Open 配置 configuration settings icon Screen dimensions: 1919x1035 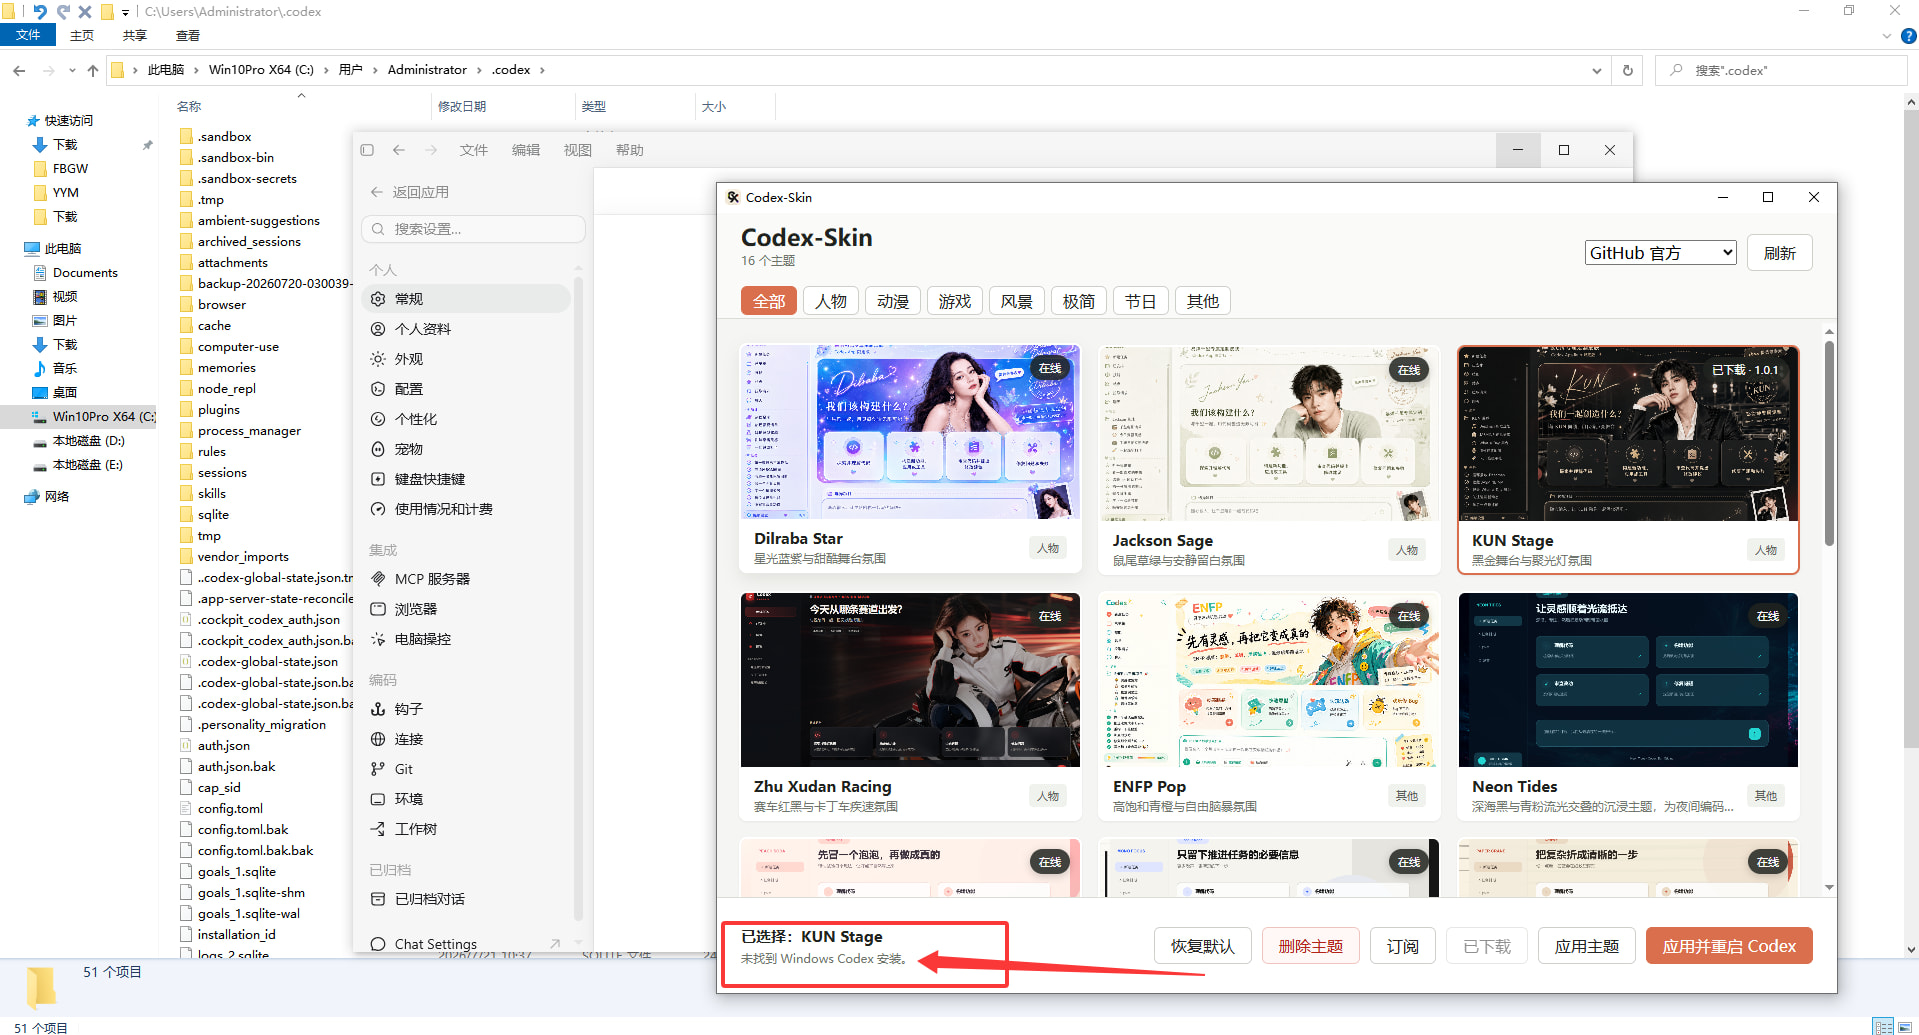[378, 389]
